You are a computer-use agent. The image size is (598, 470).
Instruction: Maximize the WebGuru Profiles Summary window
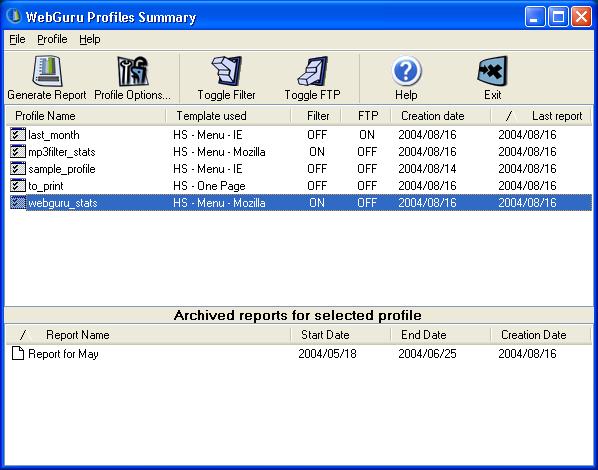coord(558,16)
